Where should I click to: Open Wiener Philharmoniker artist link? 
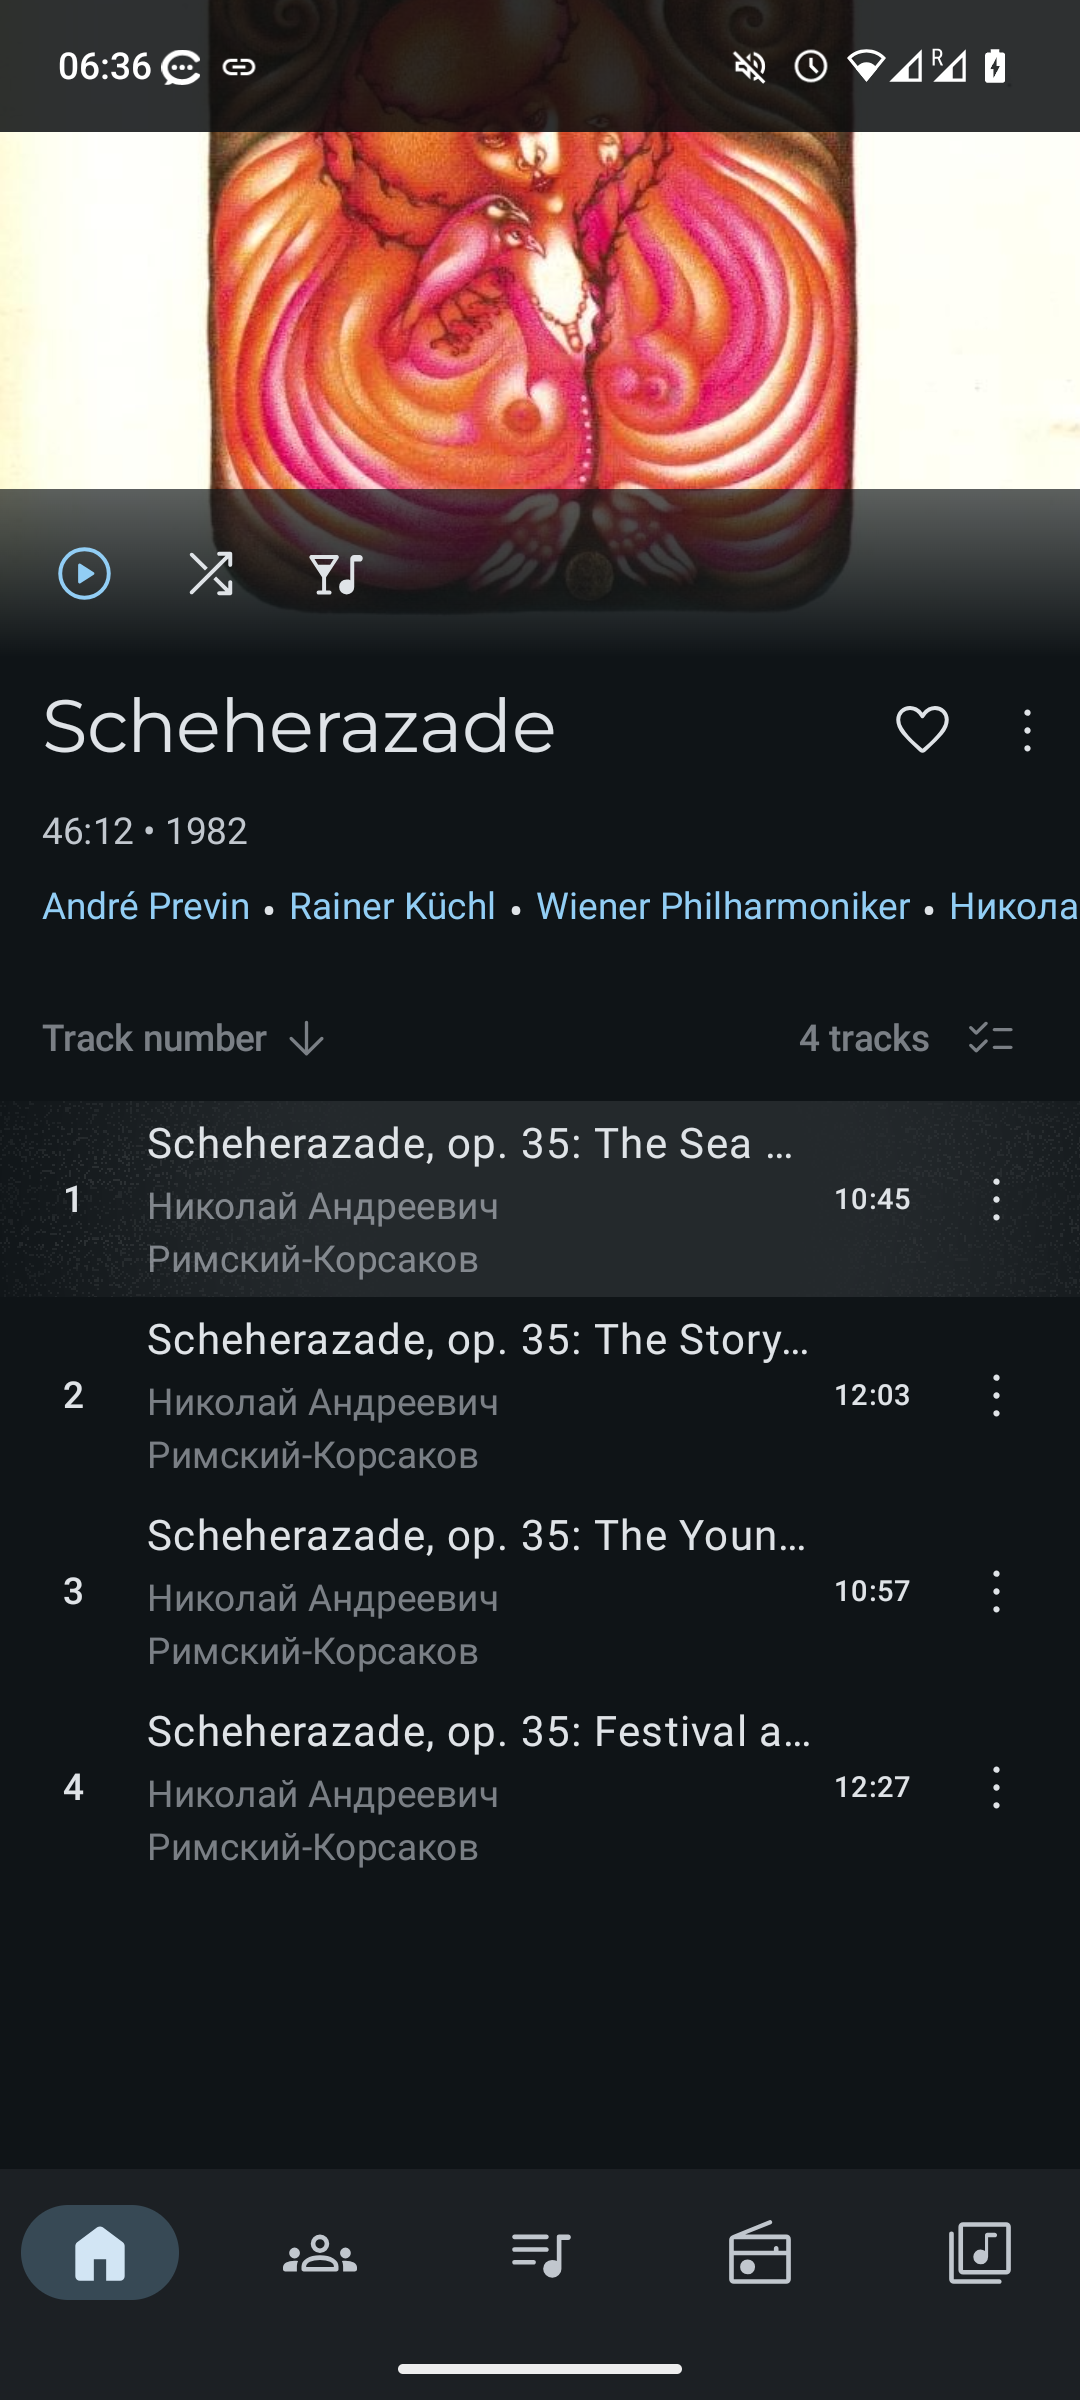coord(723,906)
